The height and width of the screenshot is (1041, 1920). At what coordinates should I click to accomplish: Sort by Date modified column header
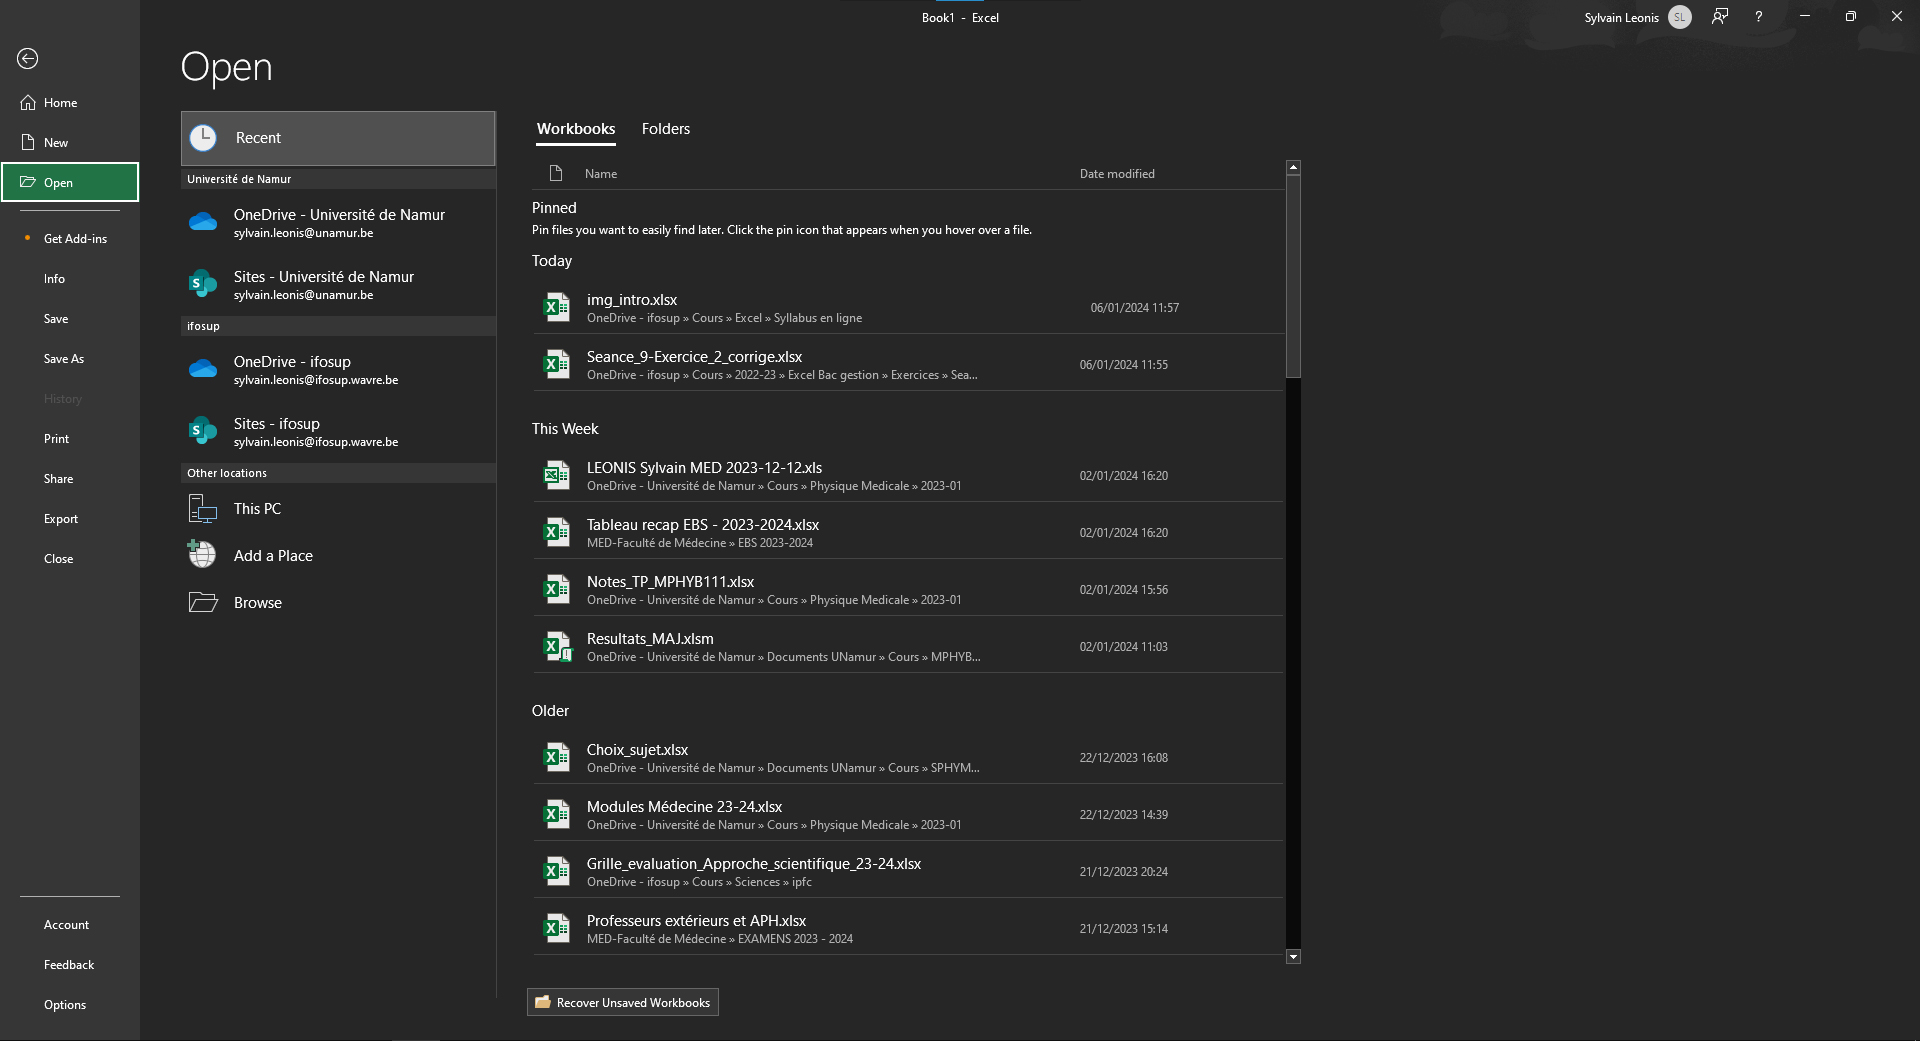coord(1117,174)
